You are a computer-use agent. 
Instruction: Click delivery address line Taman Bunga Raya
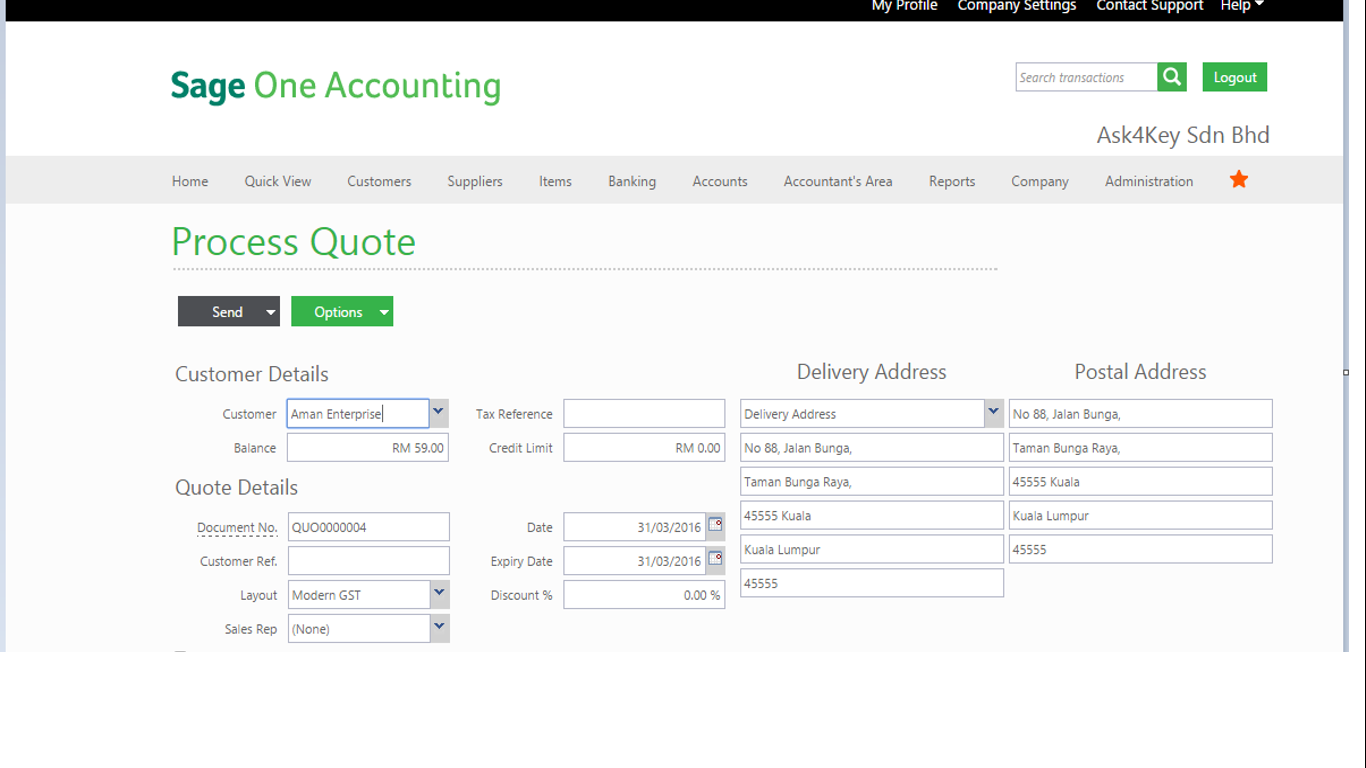(x=872, y=481)
